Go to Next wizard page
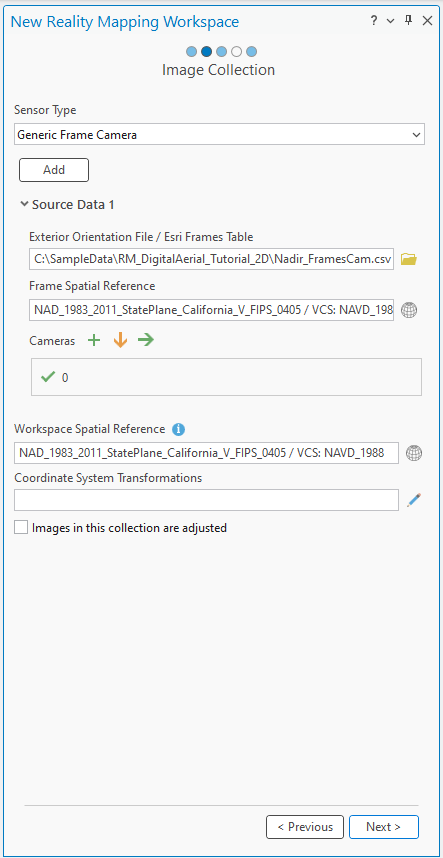 coord(384,827)
